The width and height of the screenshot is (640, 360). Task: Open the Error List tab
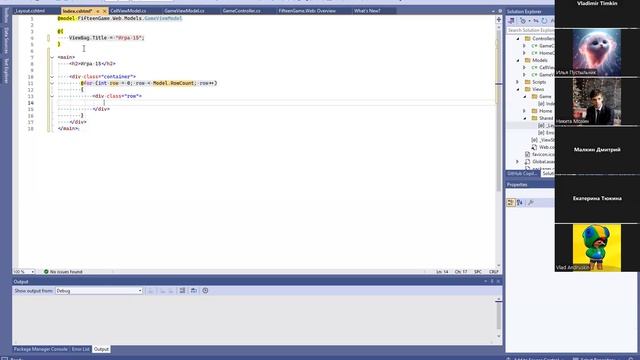[x=80, y=349]
